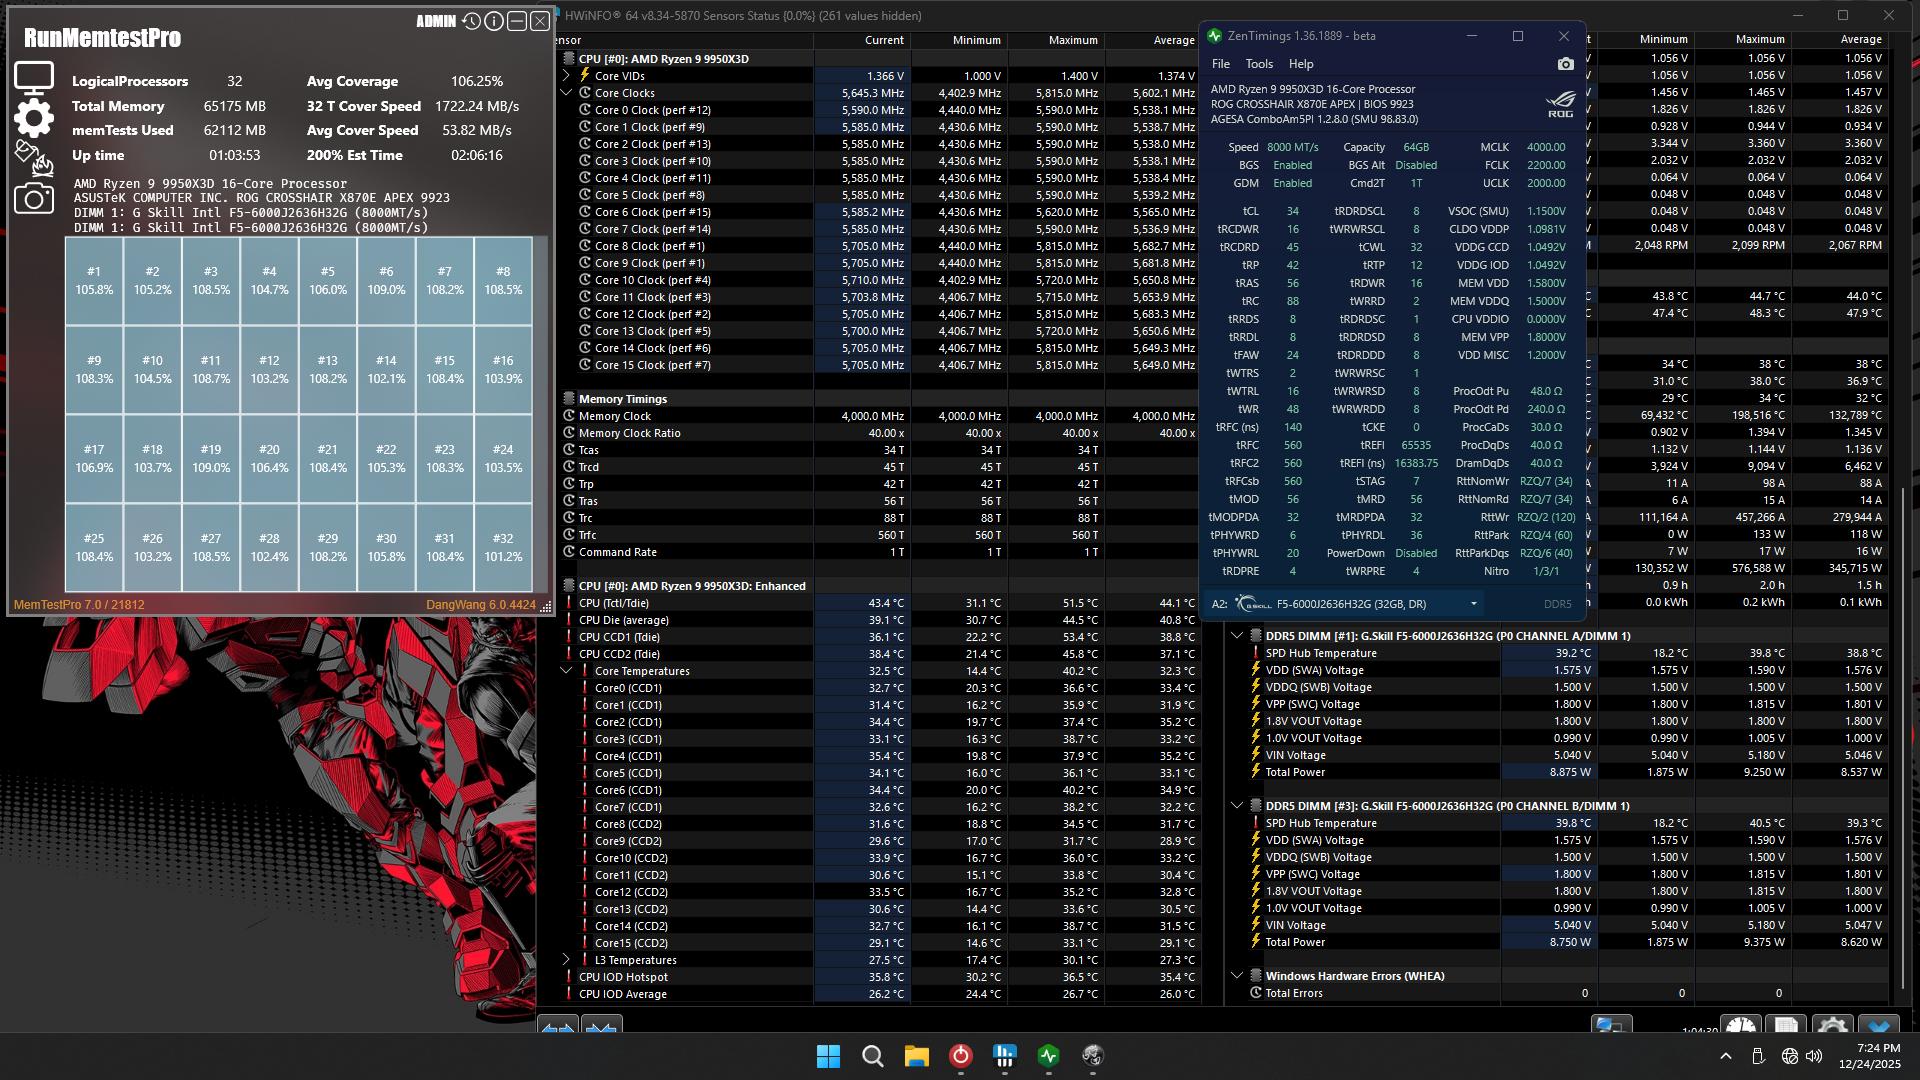Click the ADMIN label in RunMemtestPro
The image size is (1920, 1080).
click(x=436, y=21)
